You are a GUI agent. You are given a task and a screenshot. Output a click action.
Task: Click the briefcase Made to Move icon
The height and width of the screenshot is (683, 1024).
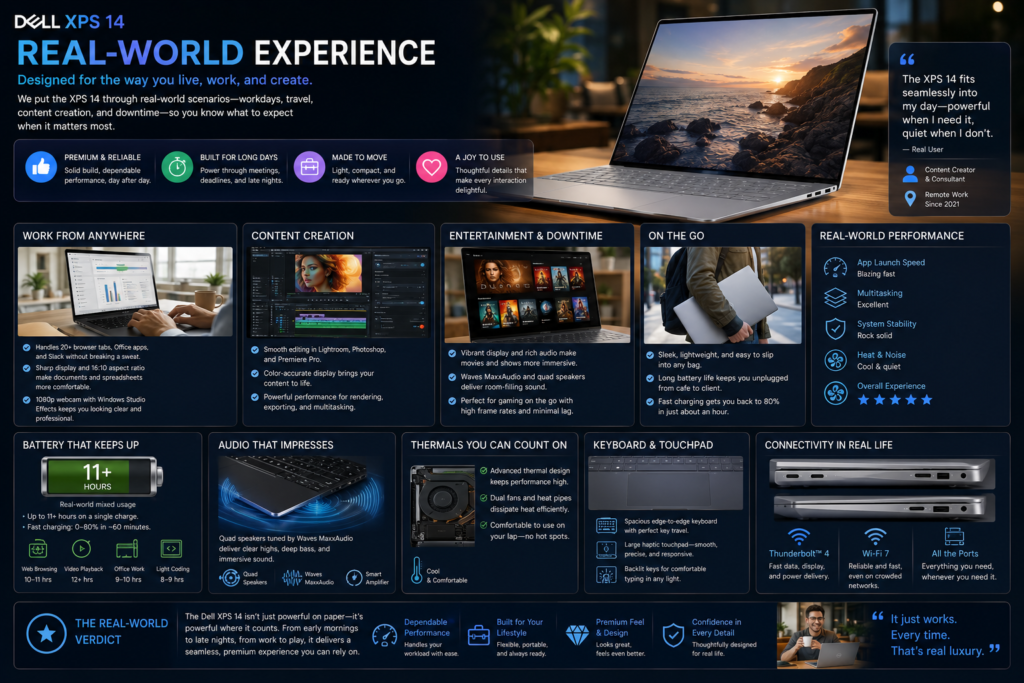click(310, 167)
